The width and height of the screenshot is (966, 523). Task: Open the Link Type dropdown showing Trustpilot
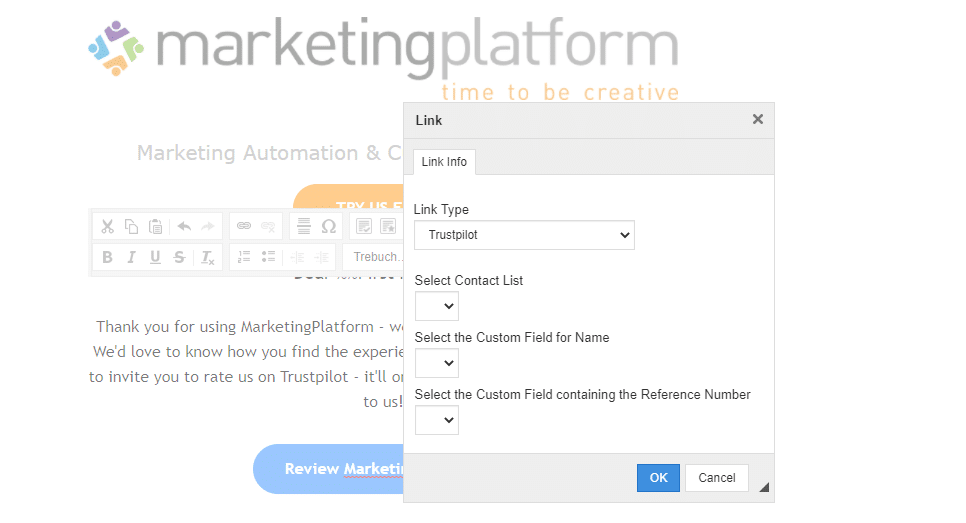click(x=524, y=235)
